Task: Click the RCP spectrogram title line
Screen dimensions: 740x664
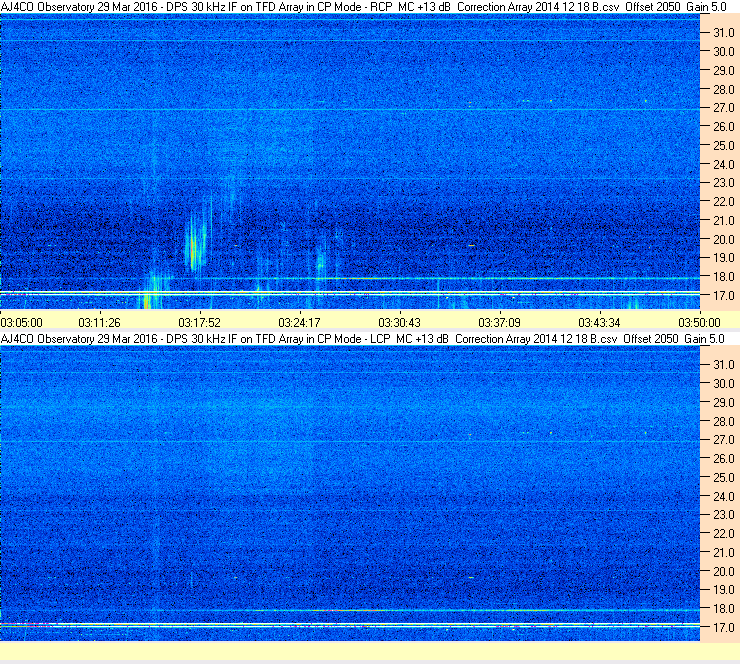Action: pos(363,7)
